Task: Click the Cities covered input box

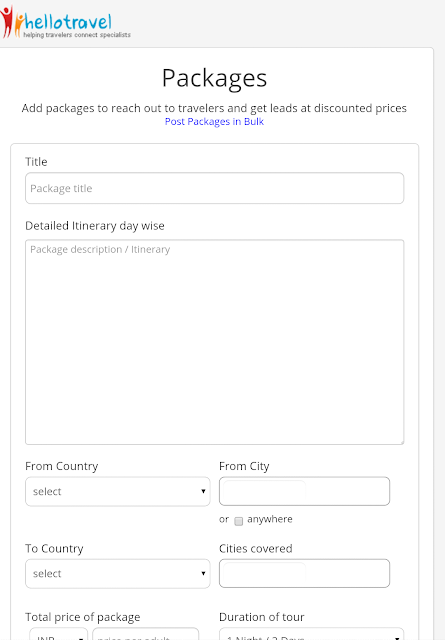Action: [x=305, y=573]
